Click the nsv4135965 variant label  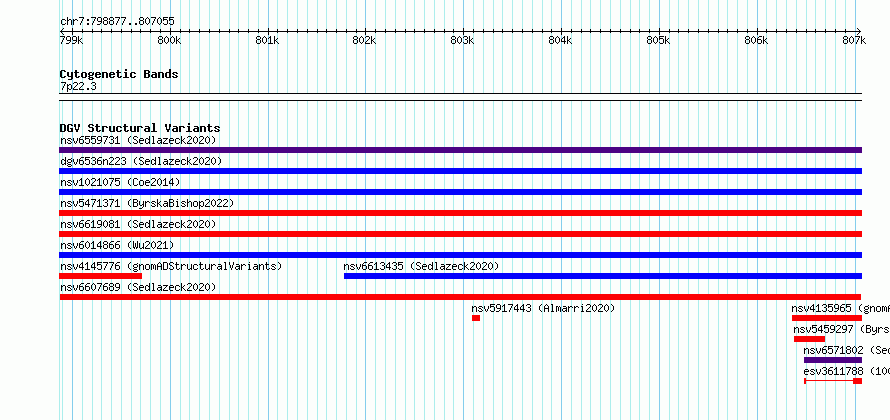[841, 308]
